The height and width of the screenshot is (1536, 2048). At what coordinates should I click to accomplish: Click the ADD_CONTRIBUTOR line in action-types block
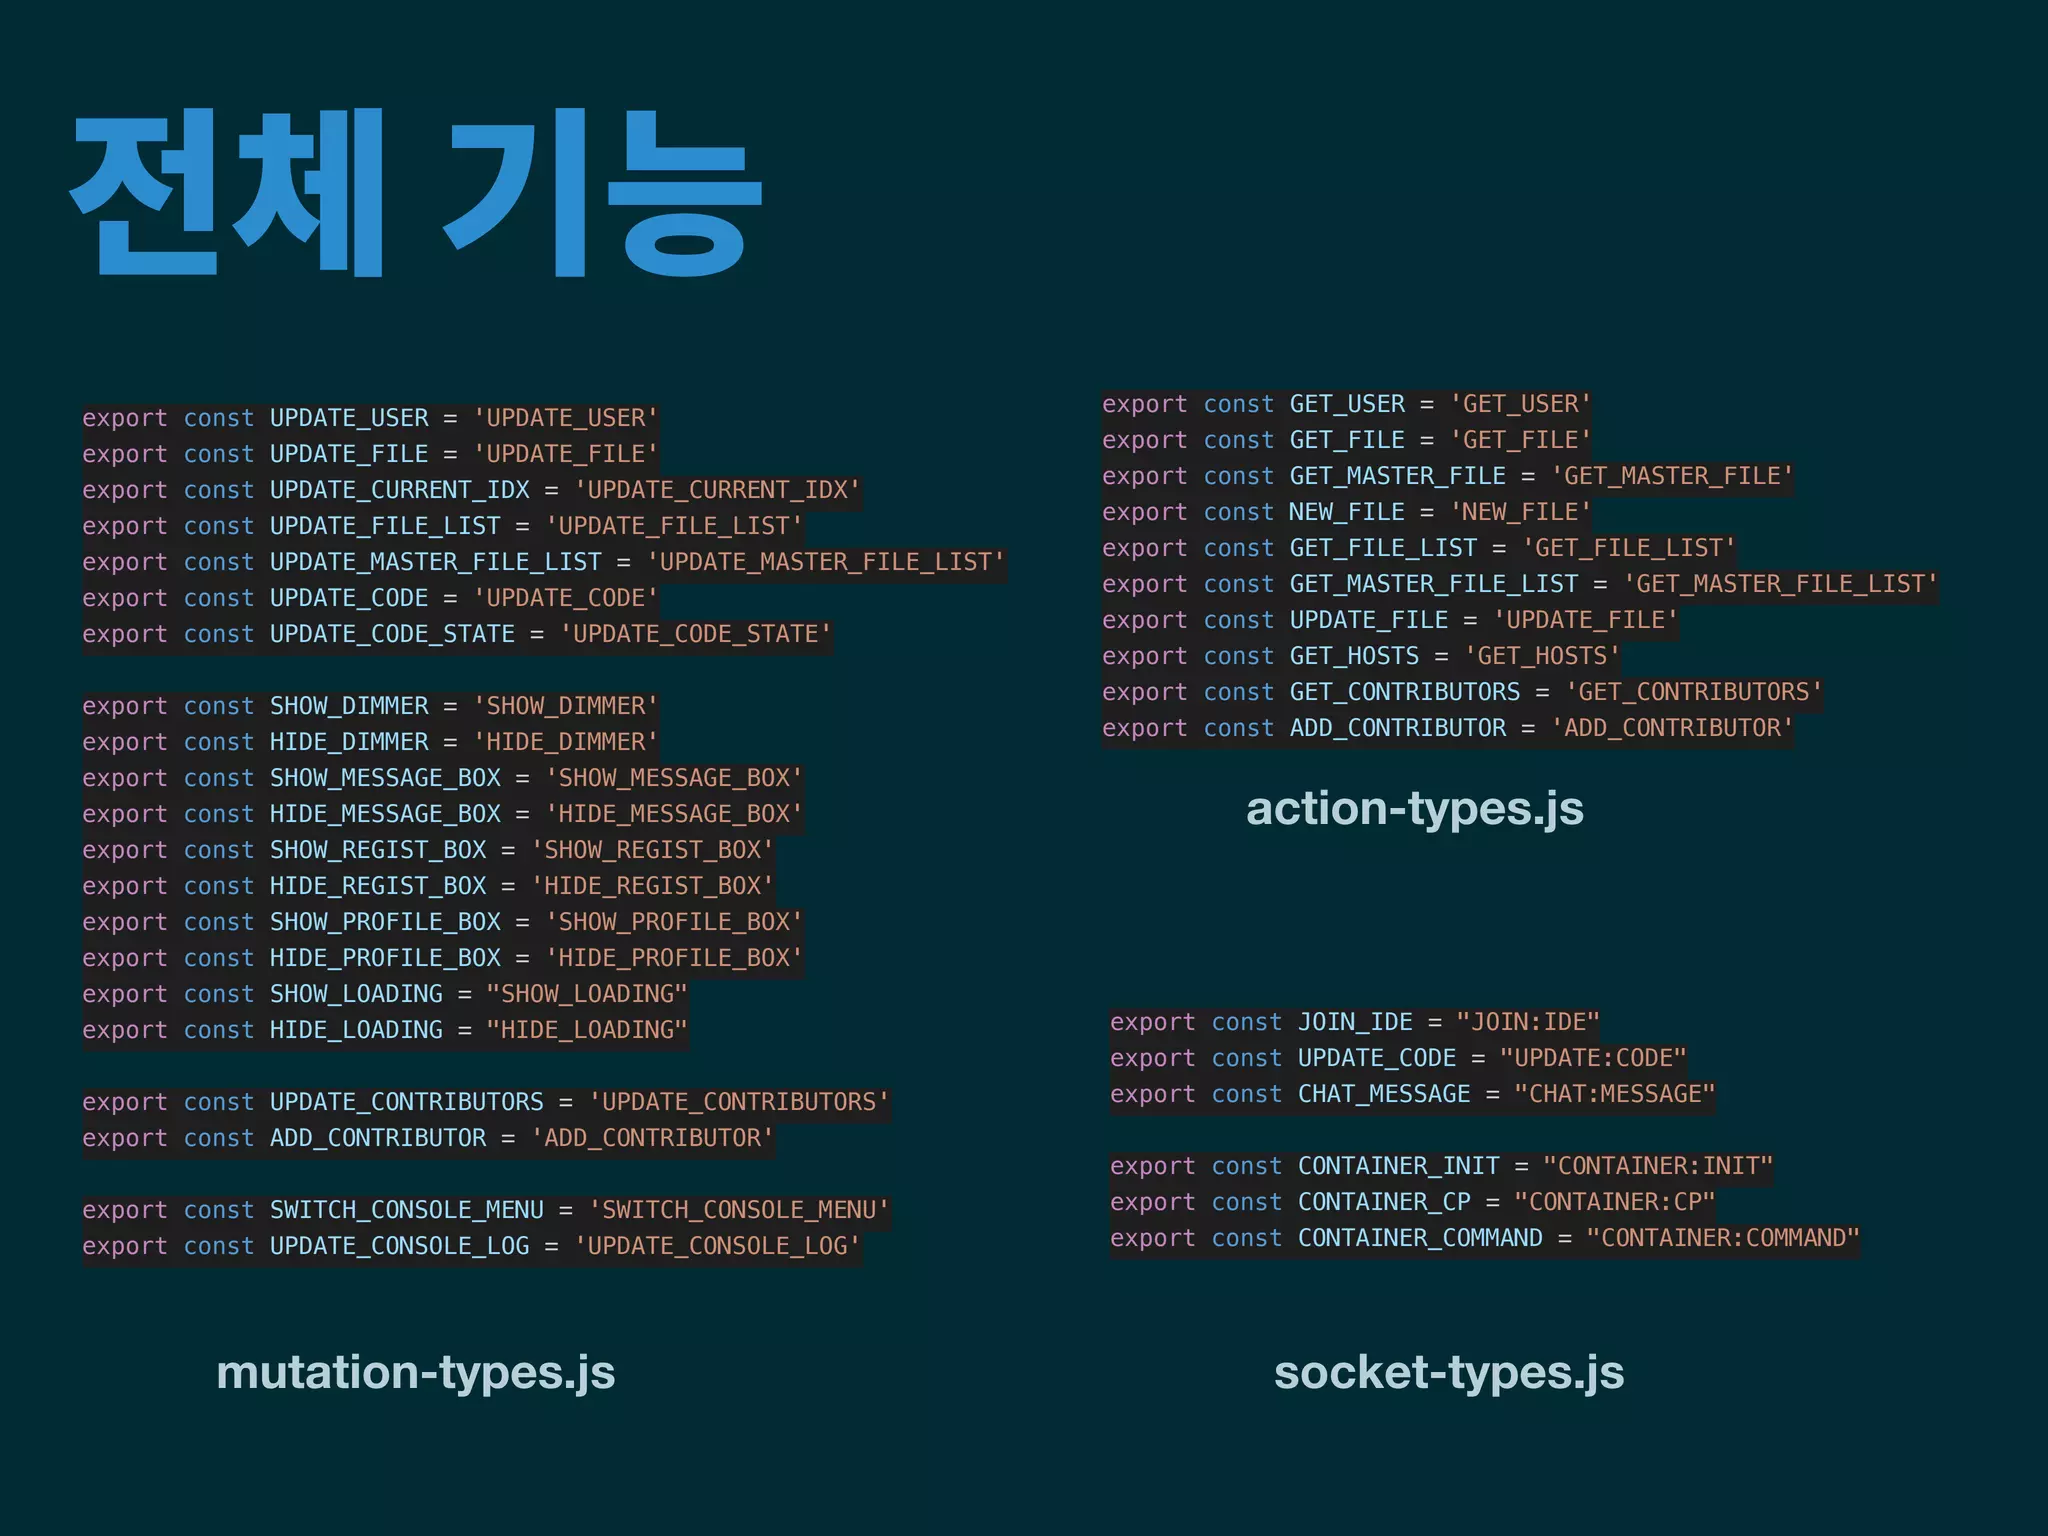1447,728
